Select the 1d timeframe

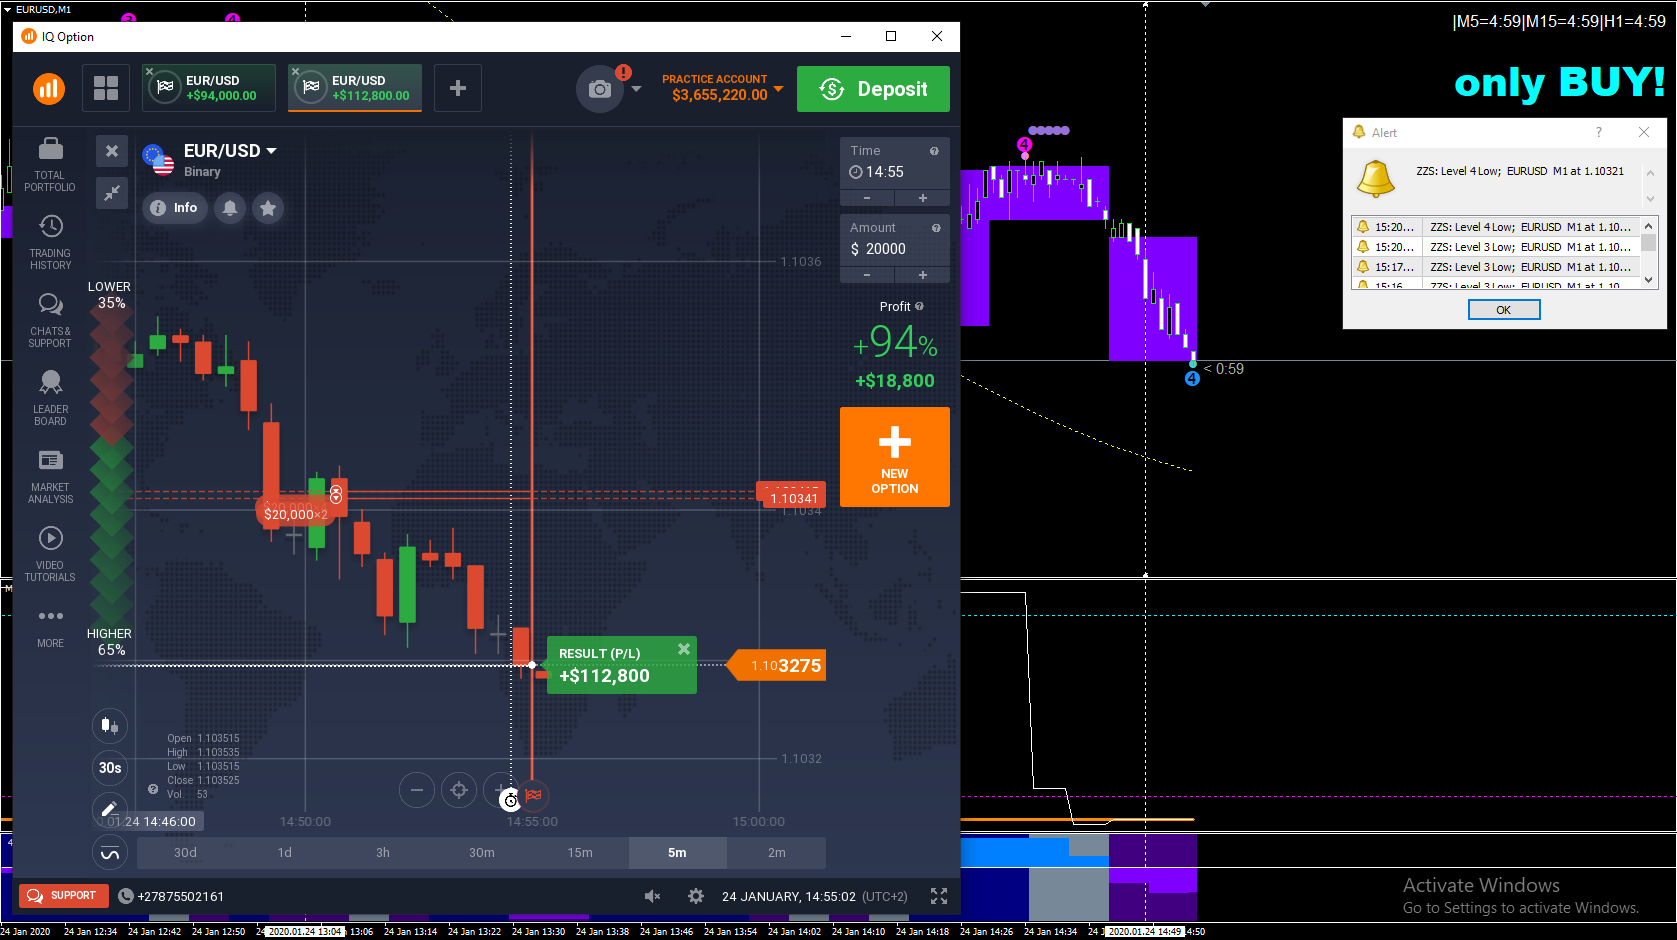[x=285, y=853]
